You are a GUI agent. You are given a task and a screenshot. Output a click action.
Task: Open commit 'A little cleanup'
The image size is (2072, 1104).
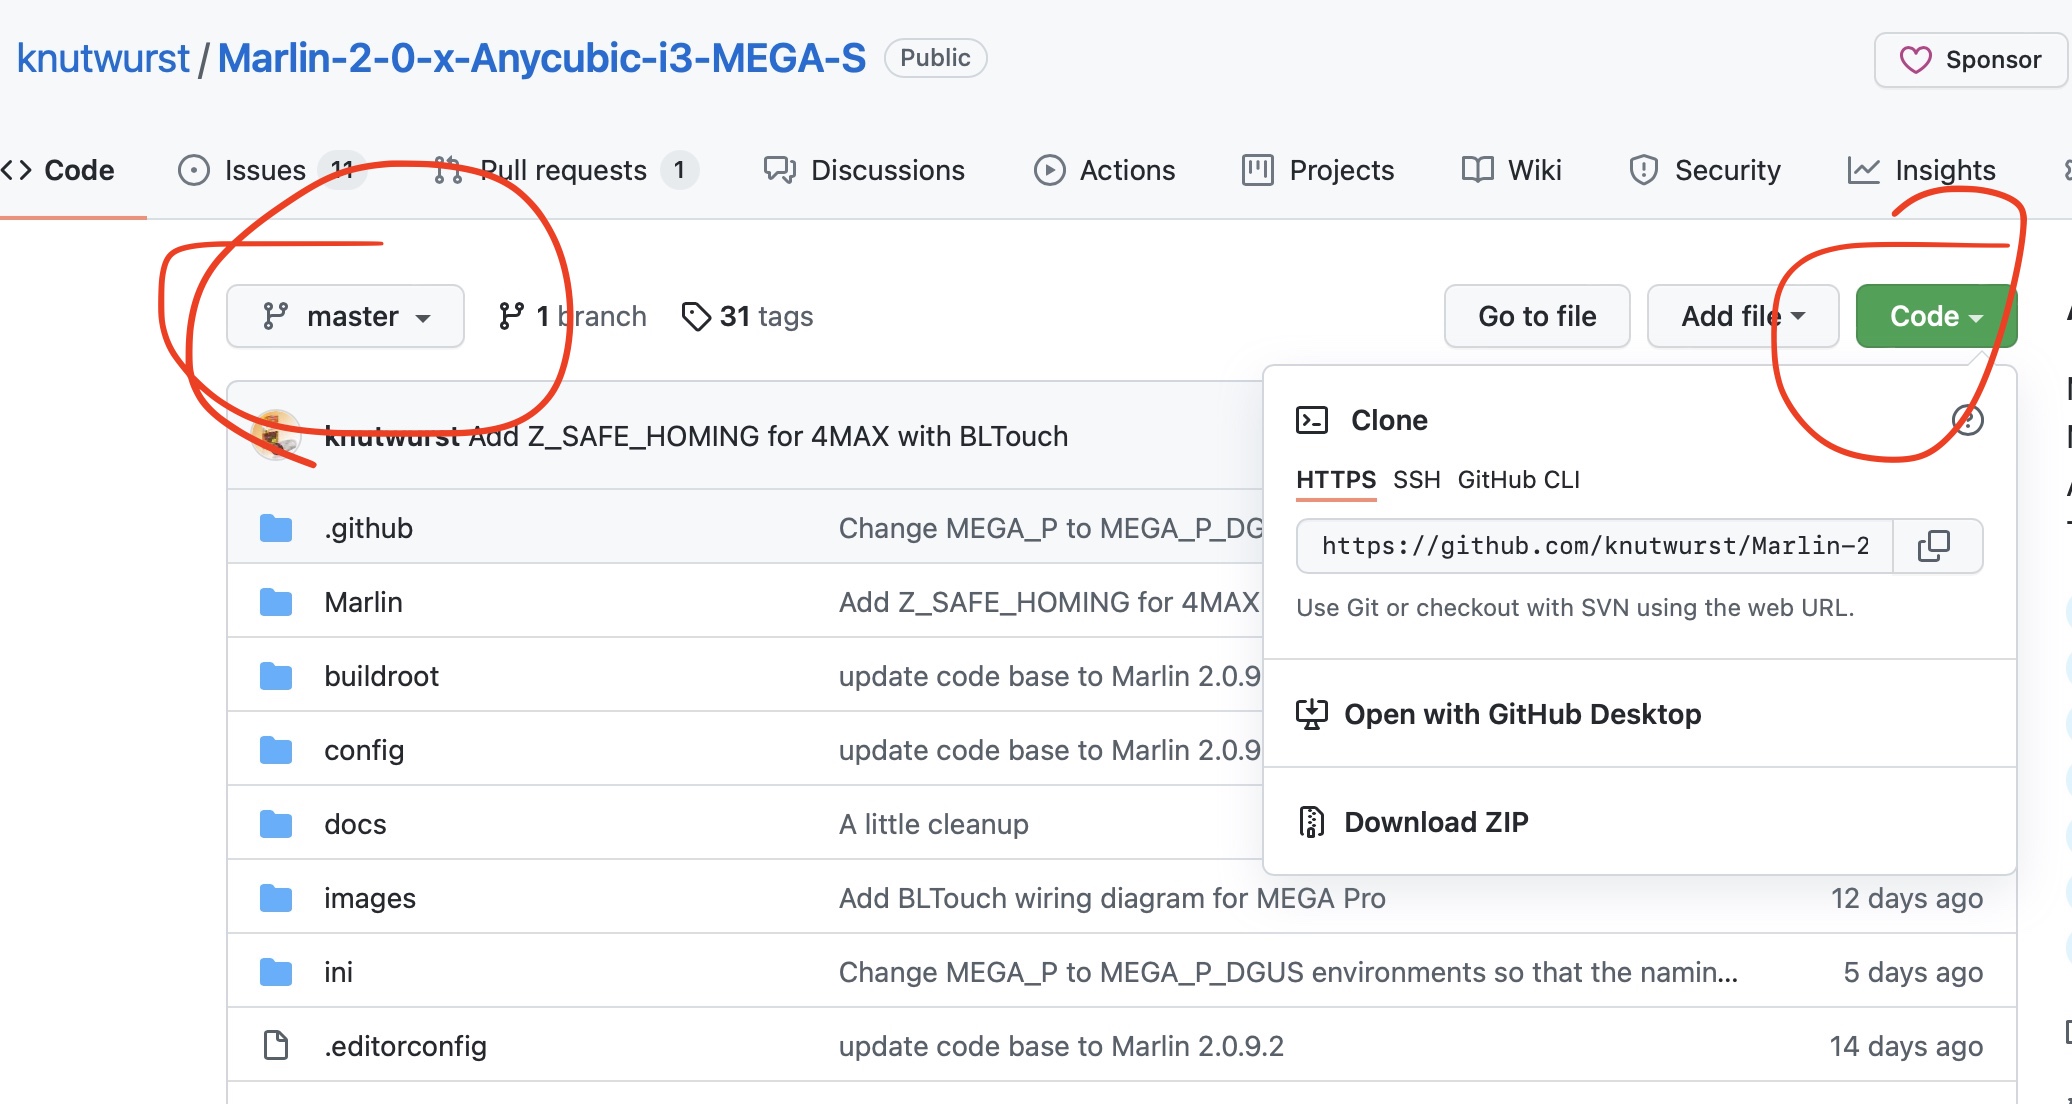[x=934, y=824]
